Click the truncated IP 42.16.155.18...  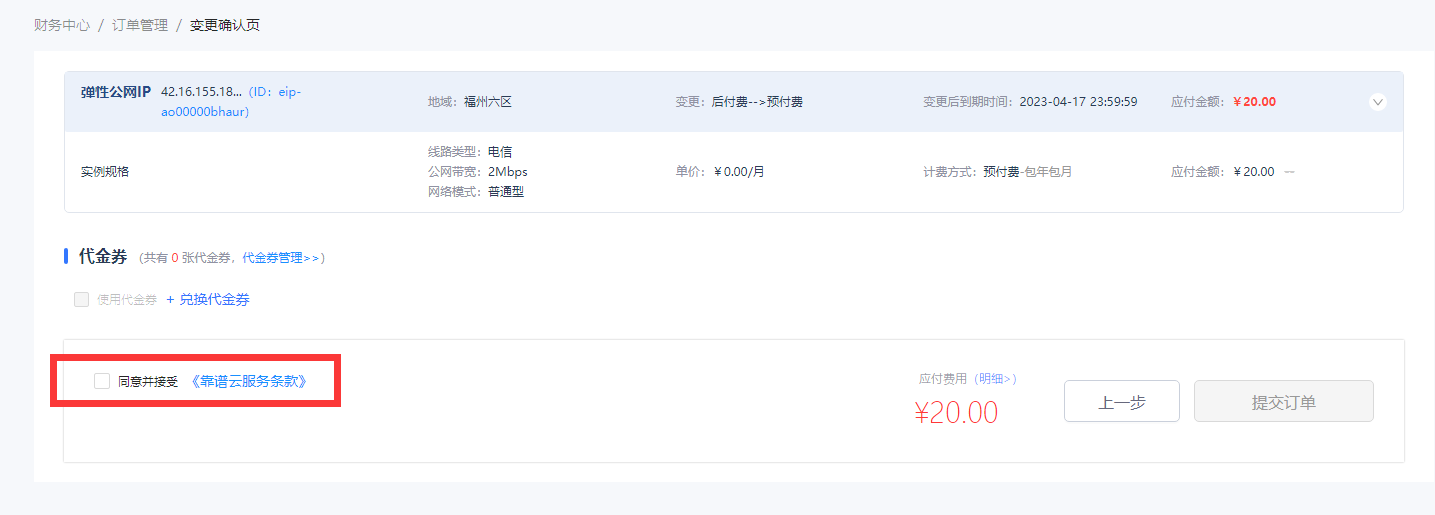201,91
